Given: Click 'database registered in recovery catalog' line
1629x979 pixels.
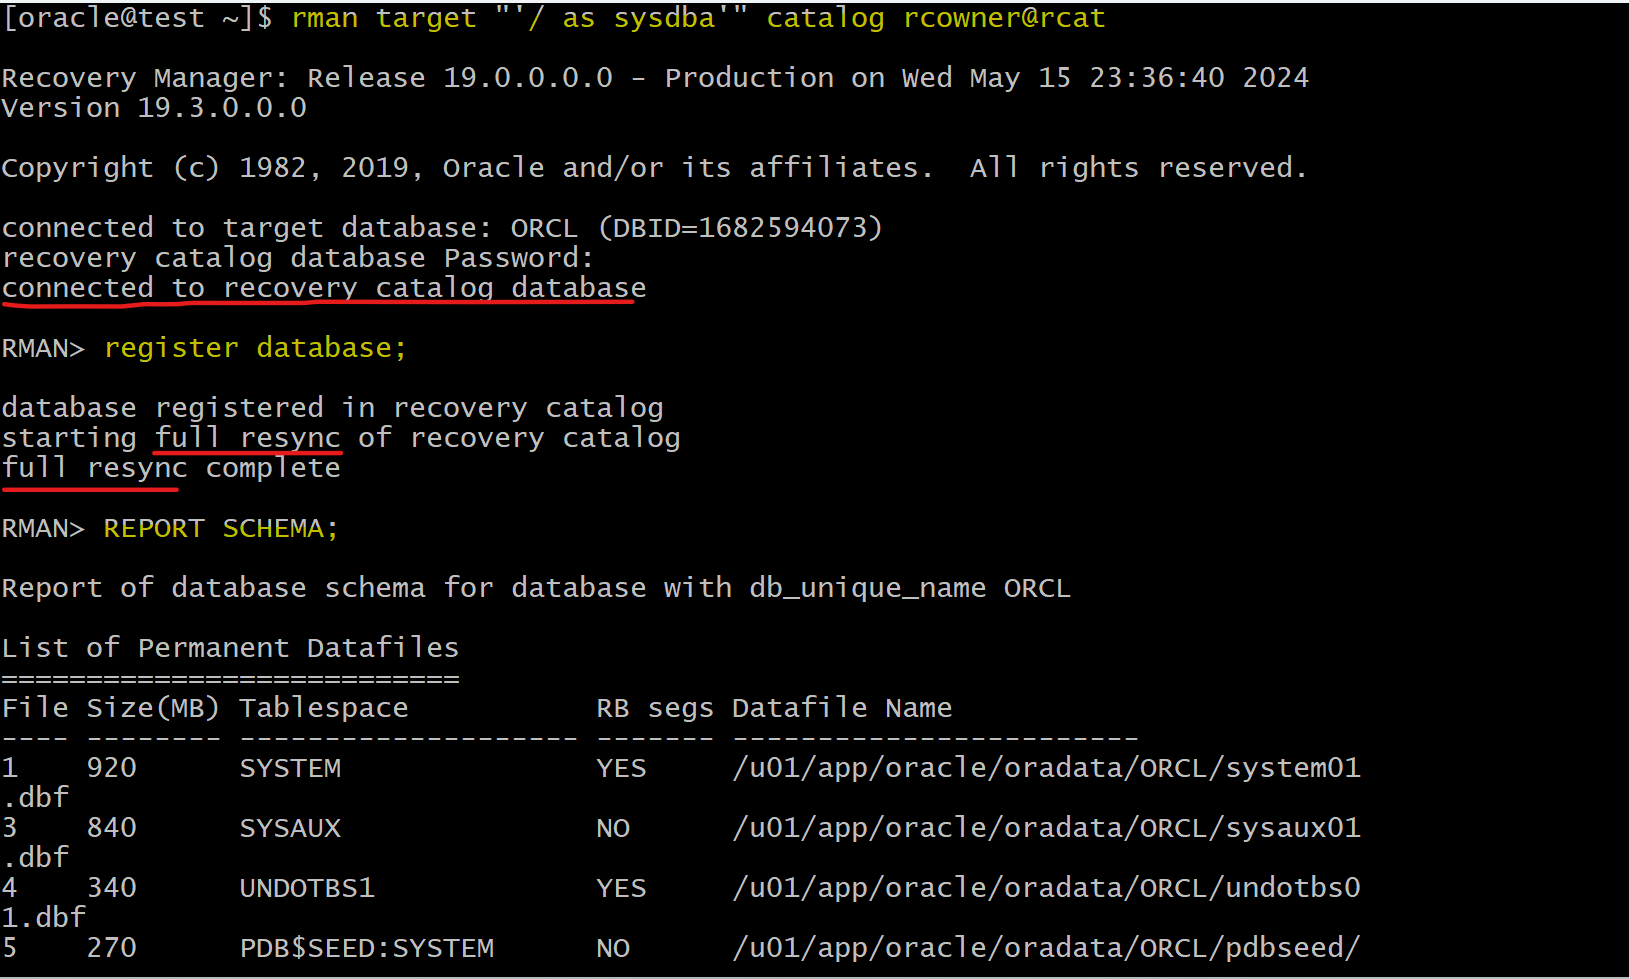Looking at the screenshot, I should [x=333, y=408].
